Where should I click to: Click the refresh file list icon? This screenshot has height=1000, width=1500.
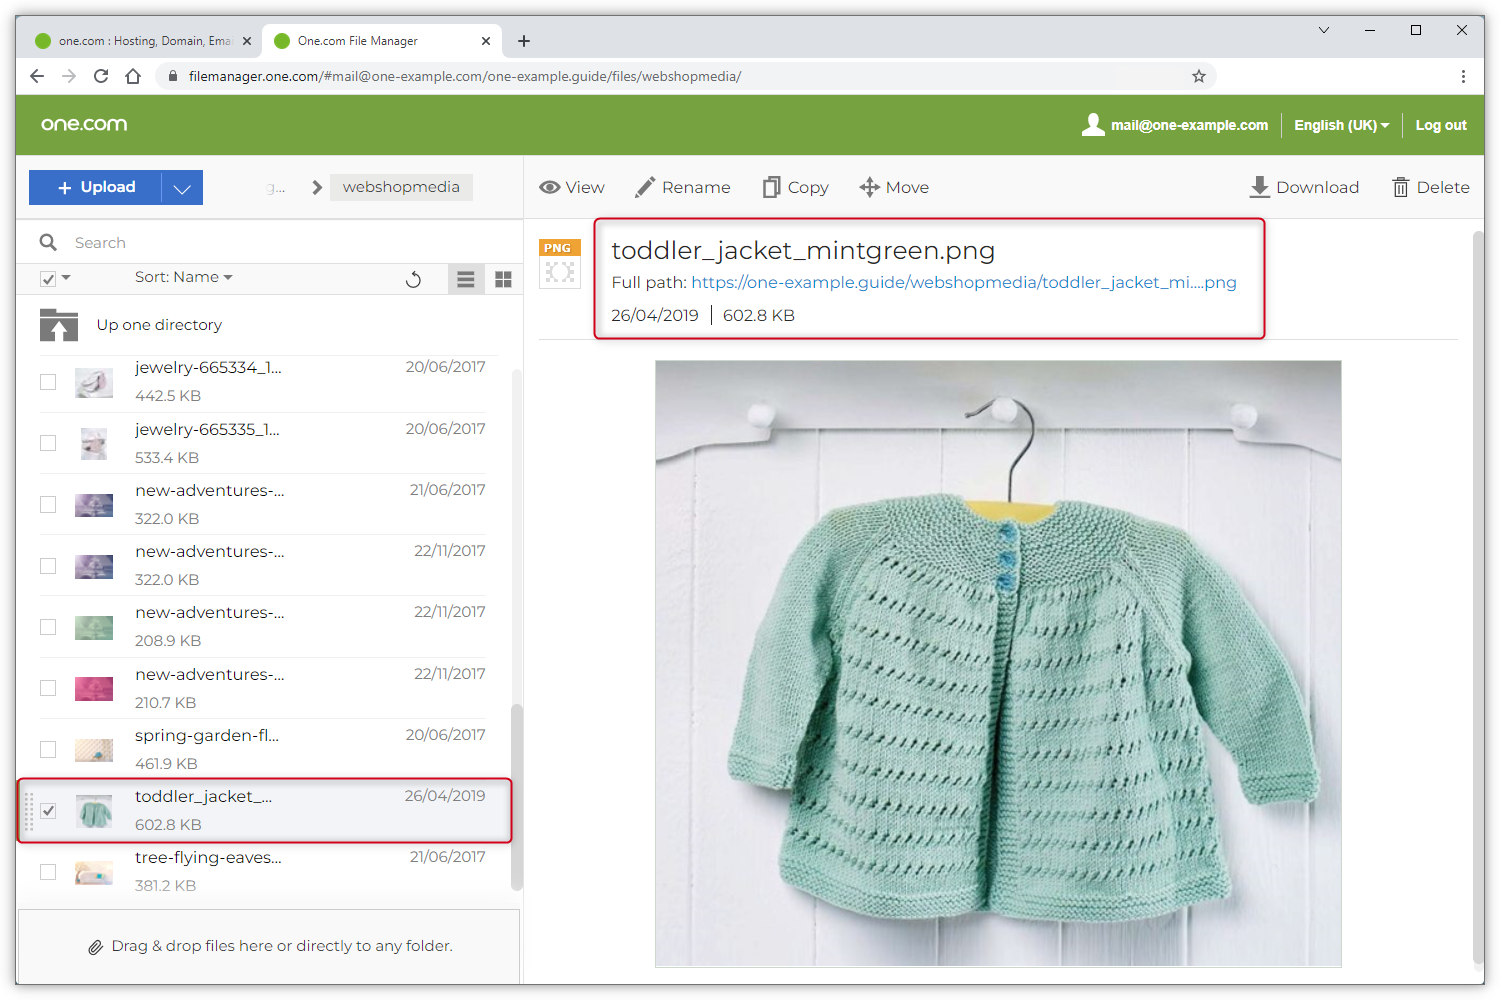[x=413, y=279]
